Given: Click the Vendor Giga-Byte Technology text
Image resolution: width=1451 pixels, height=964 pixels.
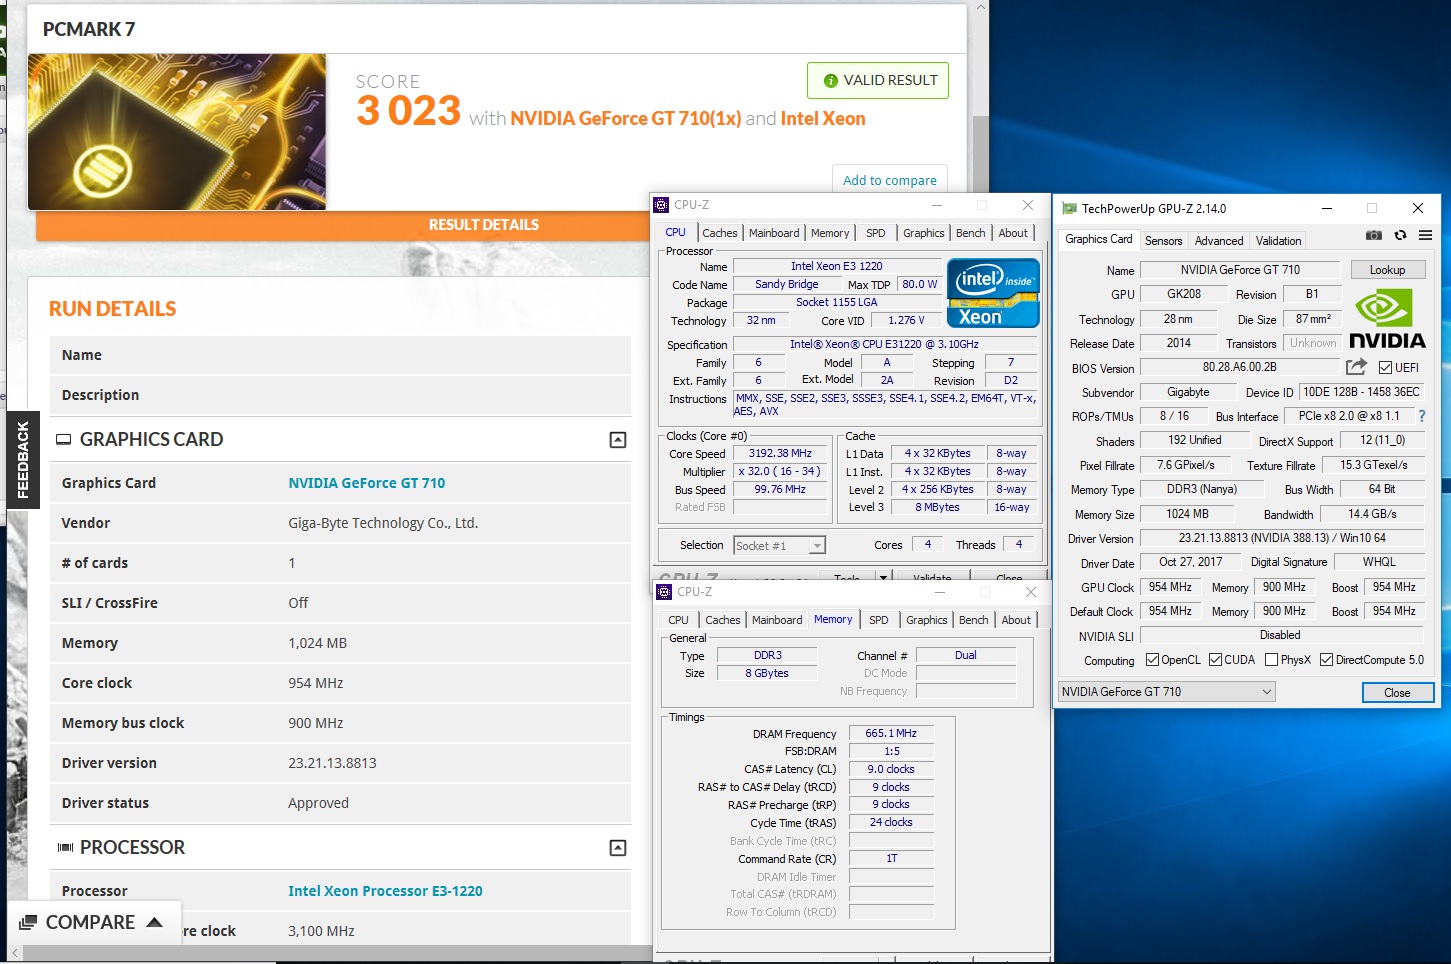Looking at the screenshot, I should (x=383, y=523).
